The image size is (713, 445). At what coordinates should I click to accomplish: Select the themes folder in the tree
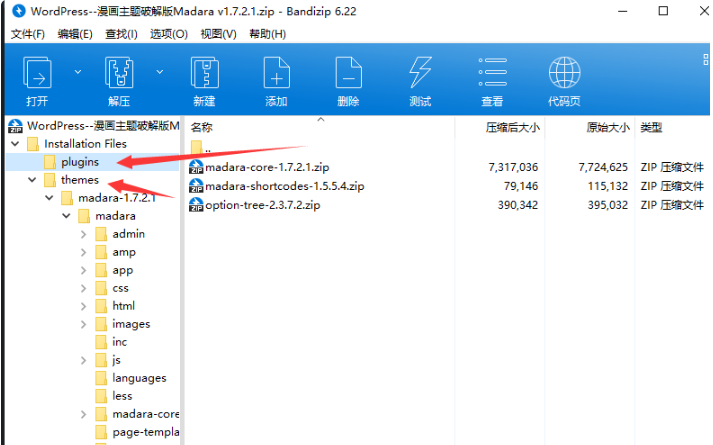click(x=80, y=180)
